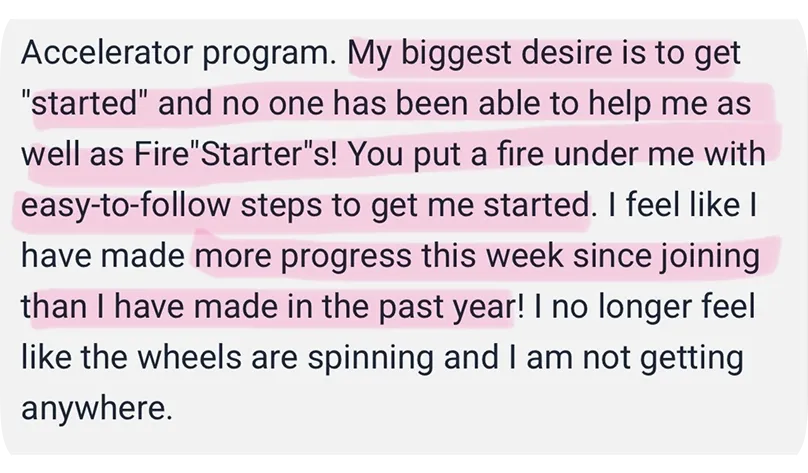Tap the highlighted "more progress" text
Viewport: 808px width, 473px height.
coord(304,256)
